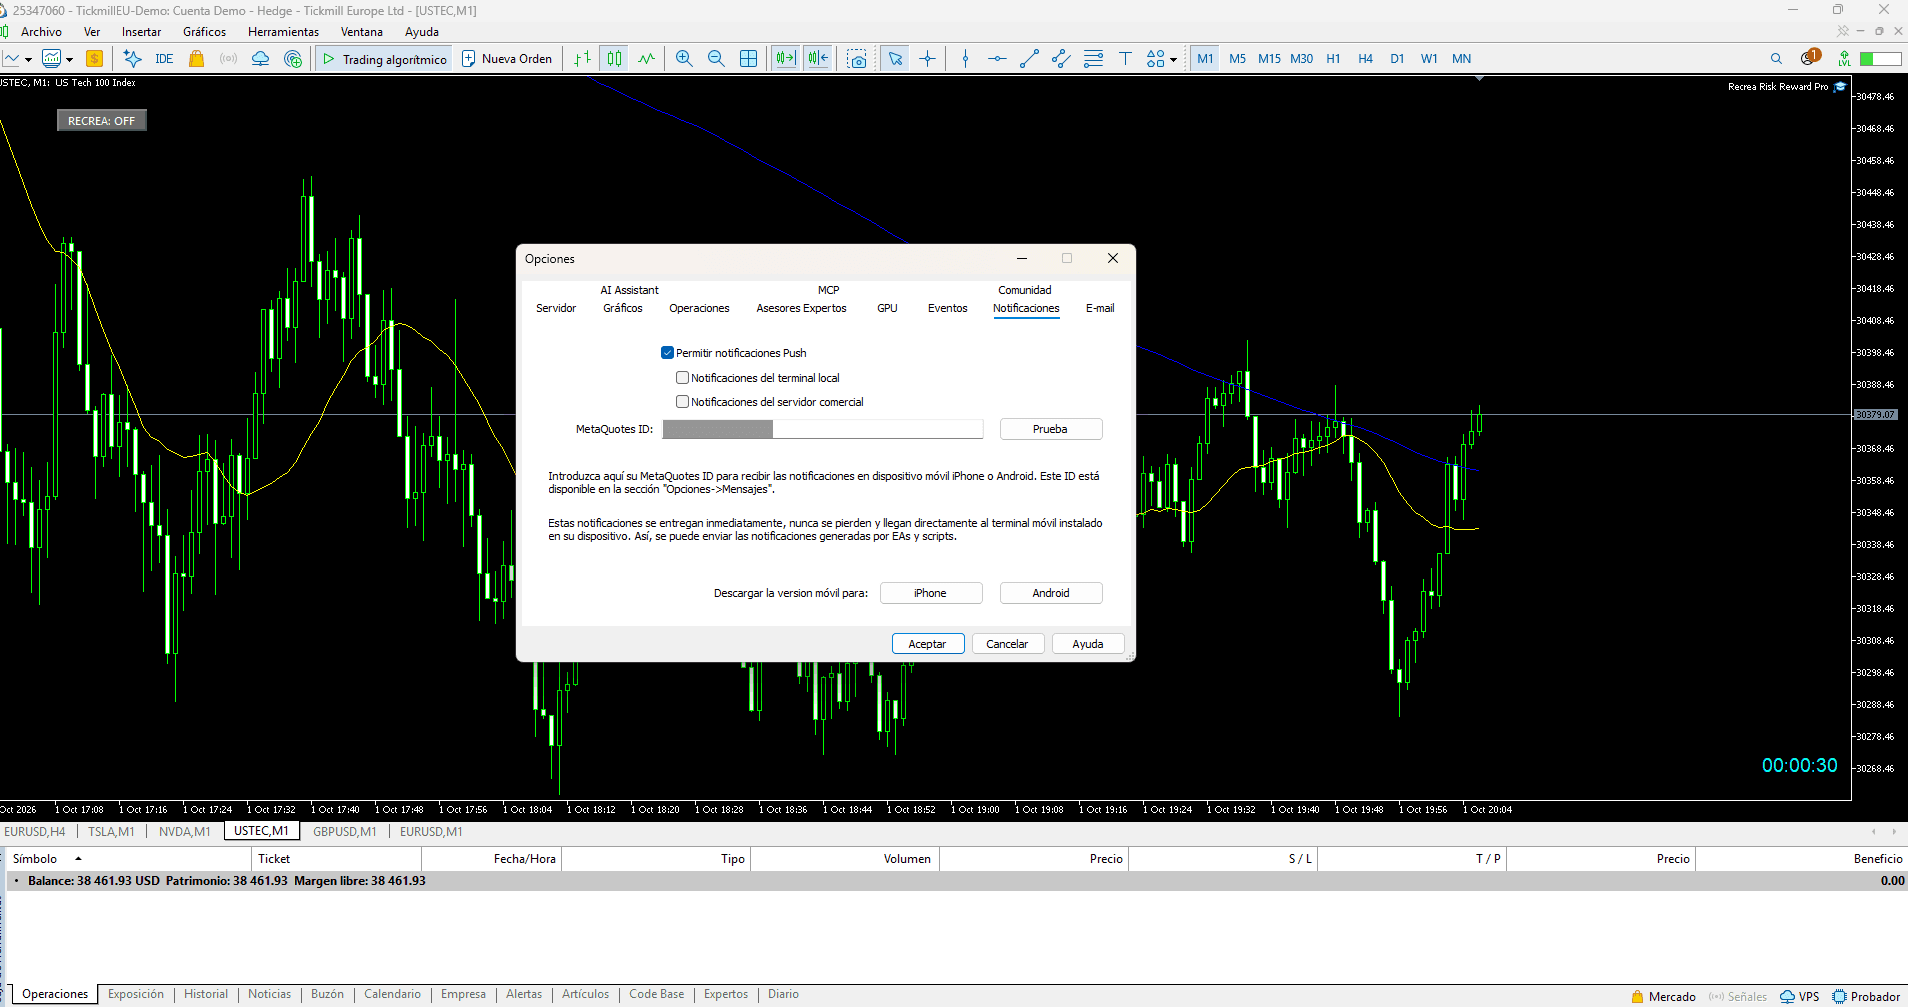Open the GPU options tab
The height and width of the screenshot is (1007, 1908).
(887, 308)
